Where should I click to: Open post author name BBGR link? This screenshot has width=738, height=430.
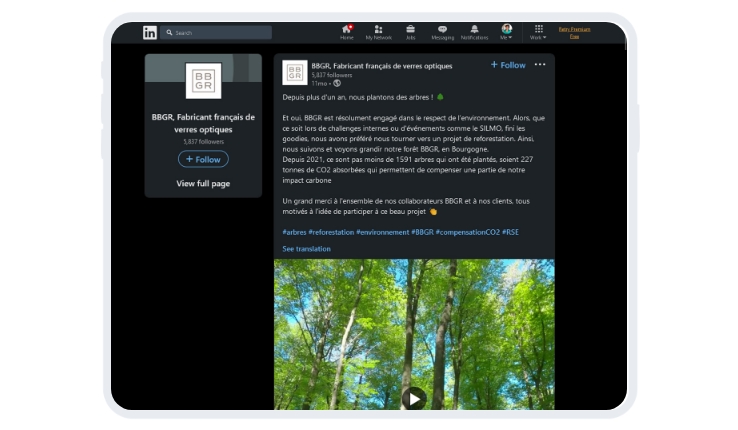(x=382, y=66)
